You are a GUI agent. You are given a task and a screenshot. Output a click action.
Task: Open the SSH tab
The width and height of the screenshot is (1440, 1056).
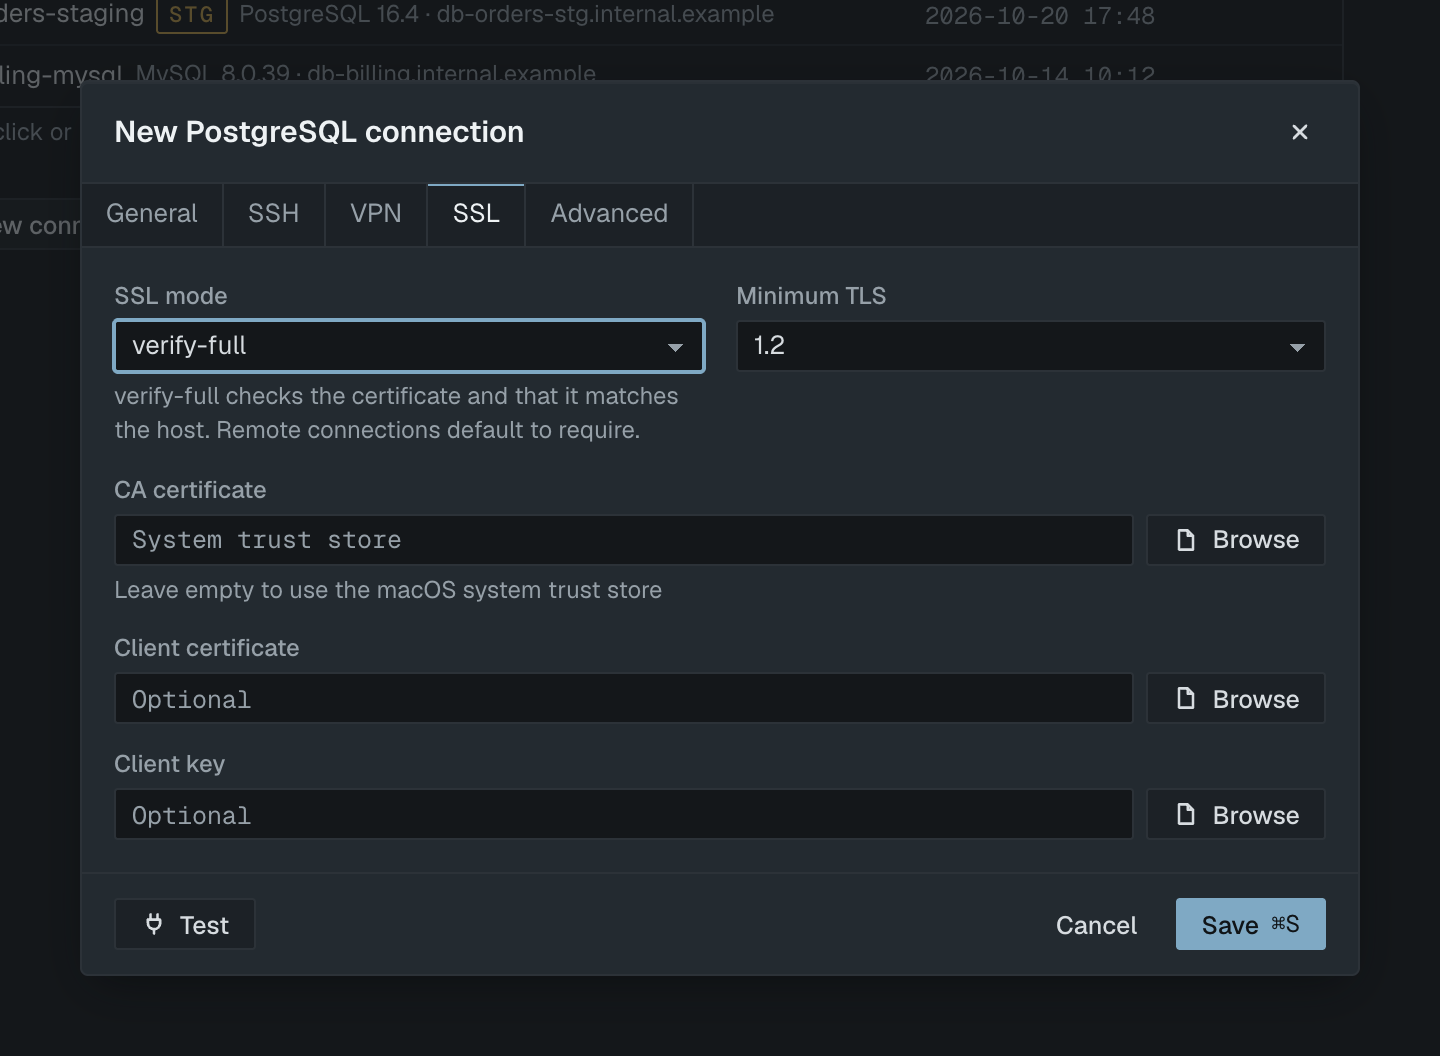click(x=274, y=214)
